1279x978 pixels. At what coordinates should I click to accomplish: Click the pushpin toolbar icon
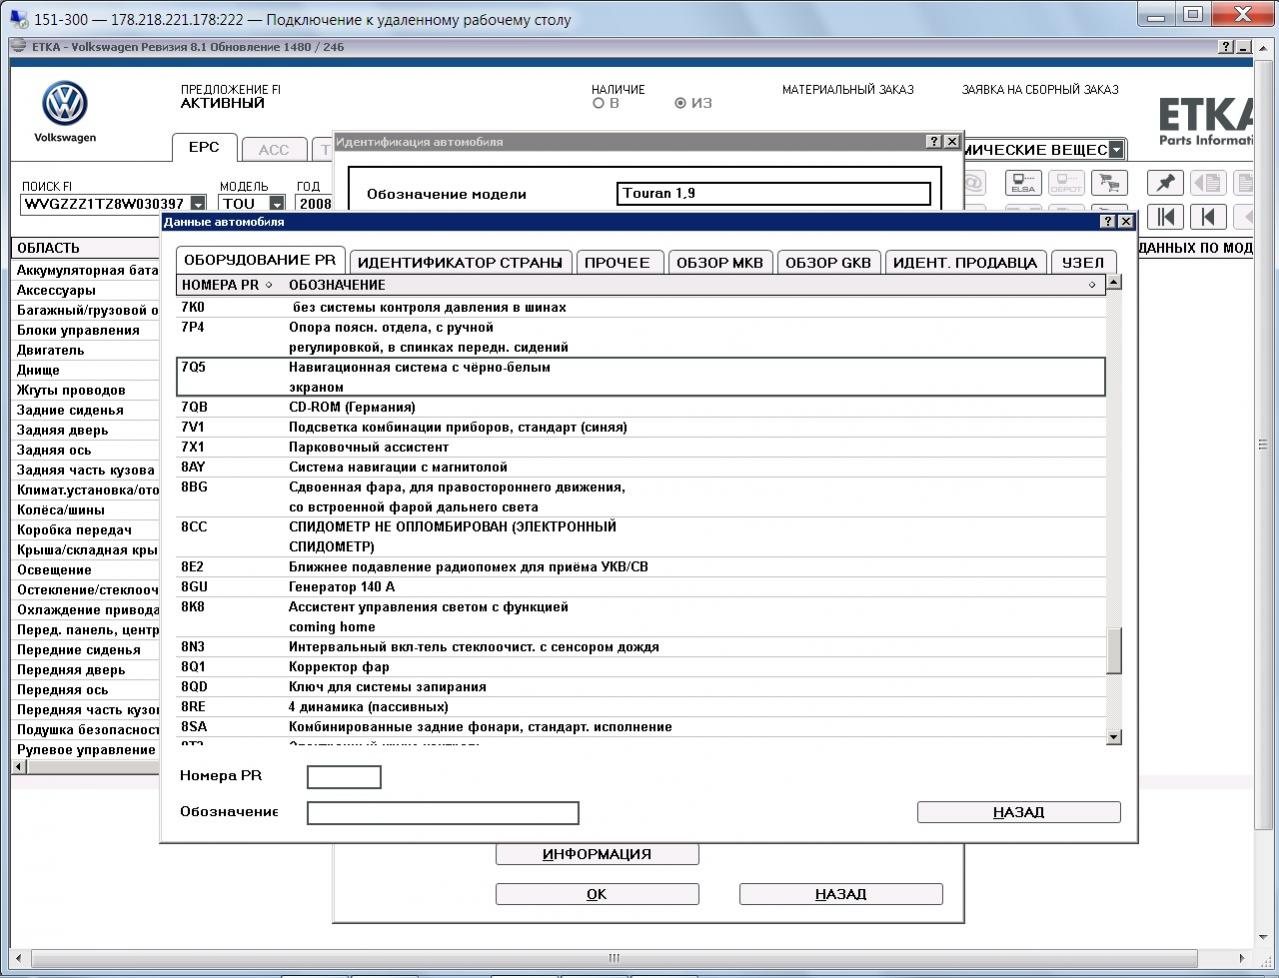pos(1166,183)
